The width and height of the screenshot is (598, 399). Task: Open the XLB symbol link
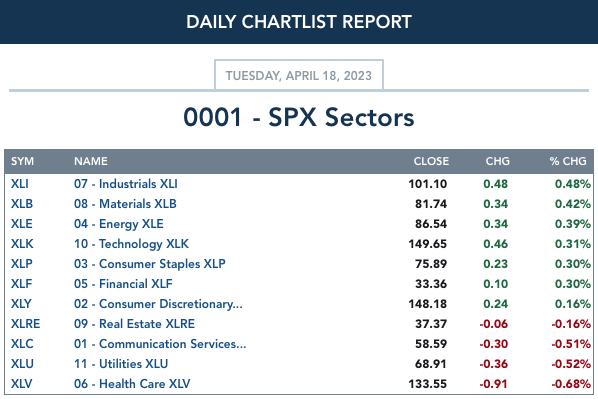(x=22, y=204)
